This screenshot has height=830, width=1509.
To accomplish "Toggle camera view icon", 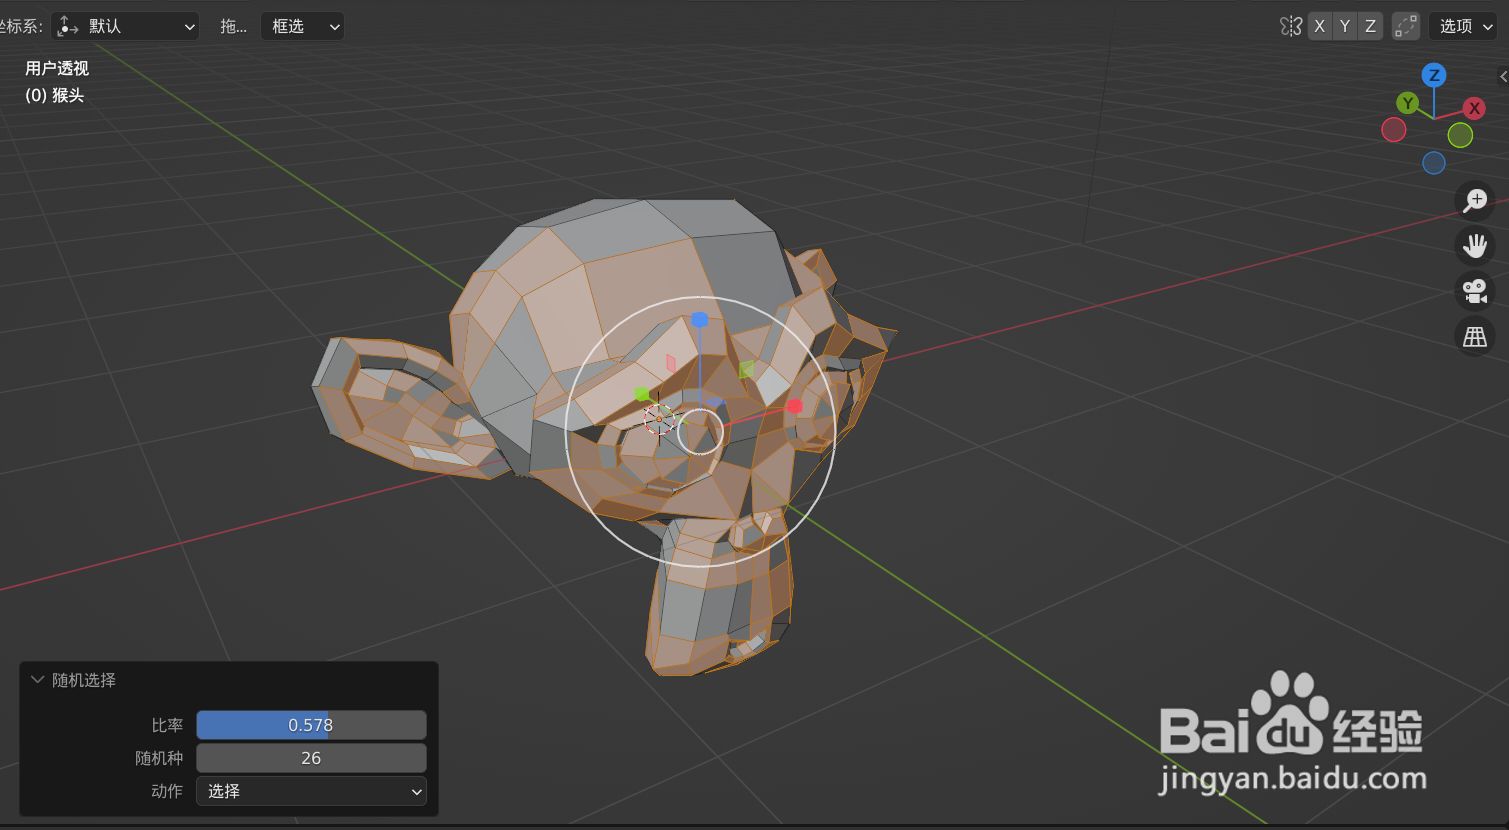I will point(1475,291).
